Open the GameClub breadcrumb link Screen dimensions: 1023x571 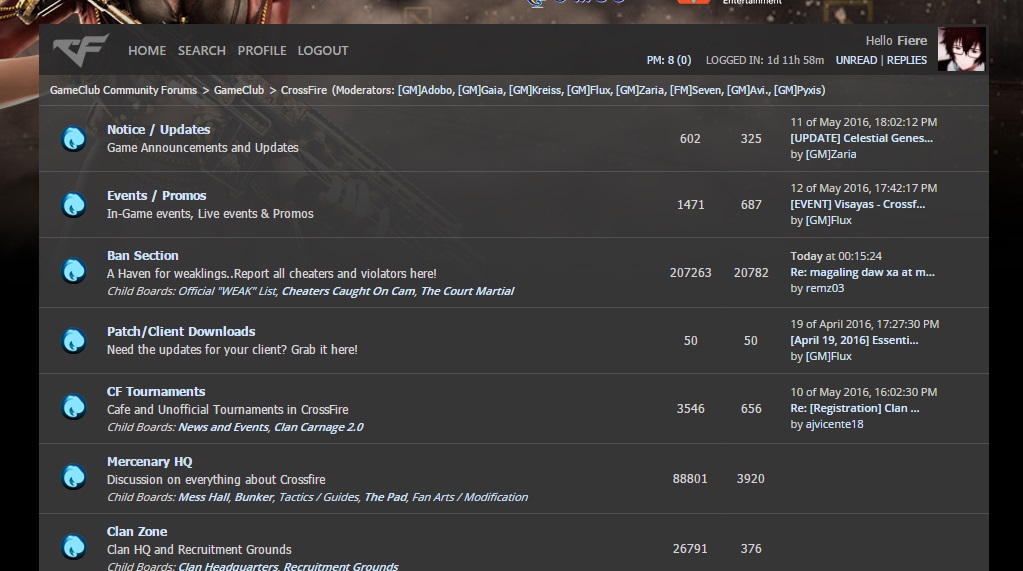[239, 90]
